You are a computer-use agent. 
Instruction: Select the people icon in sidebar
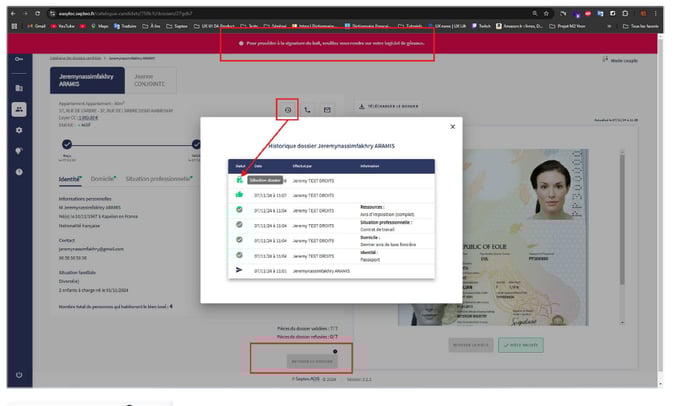(x=19, y=109)
